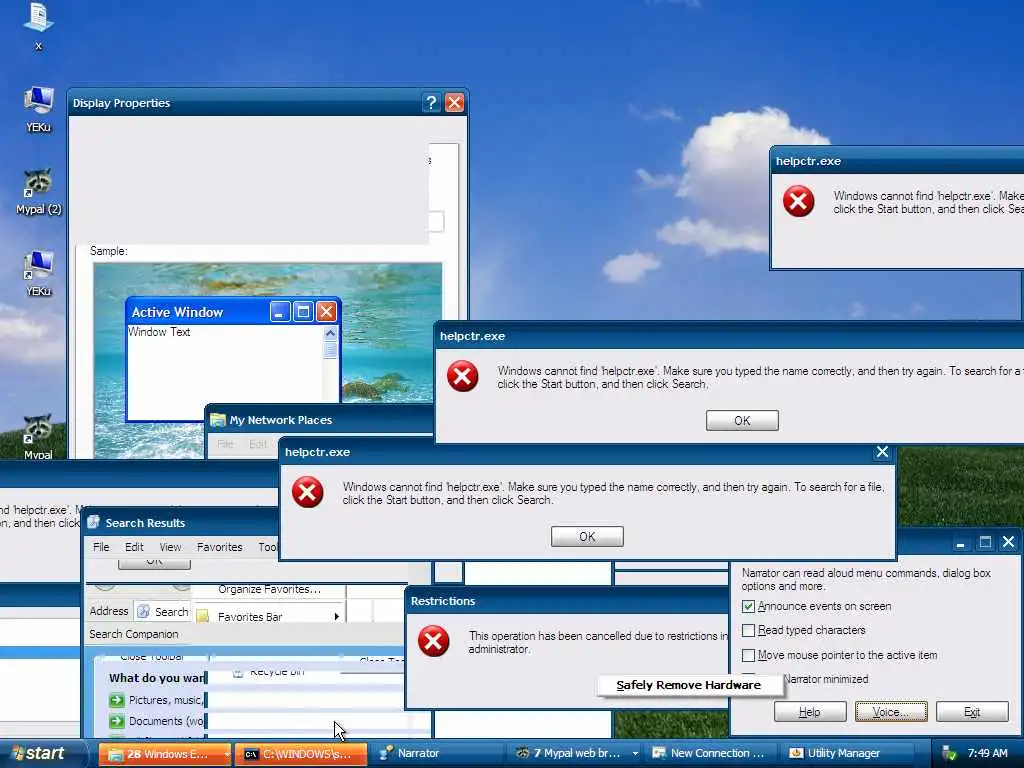Image resolution: width=1024 pixels, height=768 pixels.
Task: Enable Move mouse pointer to the active item
Action: click(x=748, y=655)
